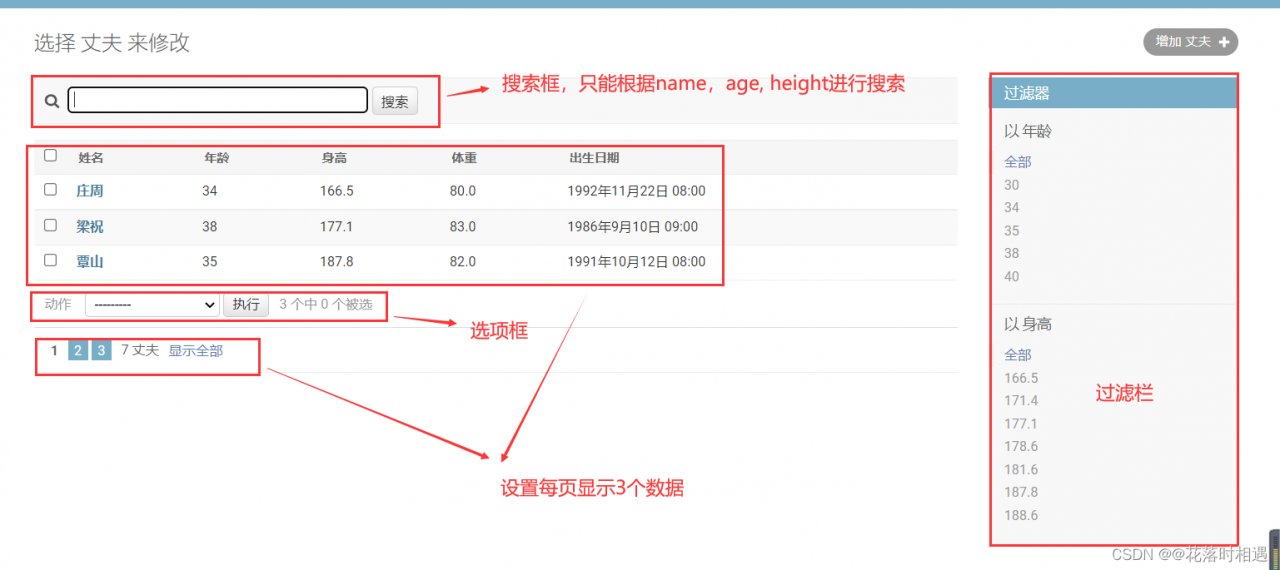Click the 执行 button
The width and height of the screenshot is (1280, 570).
[x=246, y=305]
